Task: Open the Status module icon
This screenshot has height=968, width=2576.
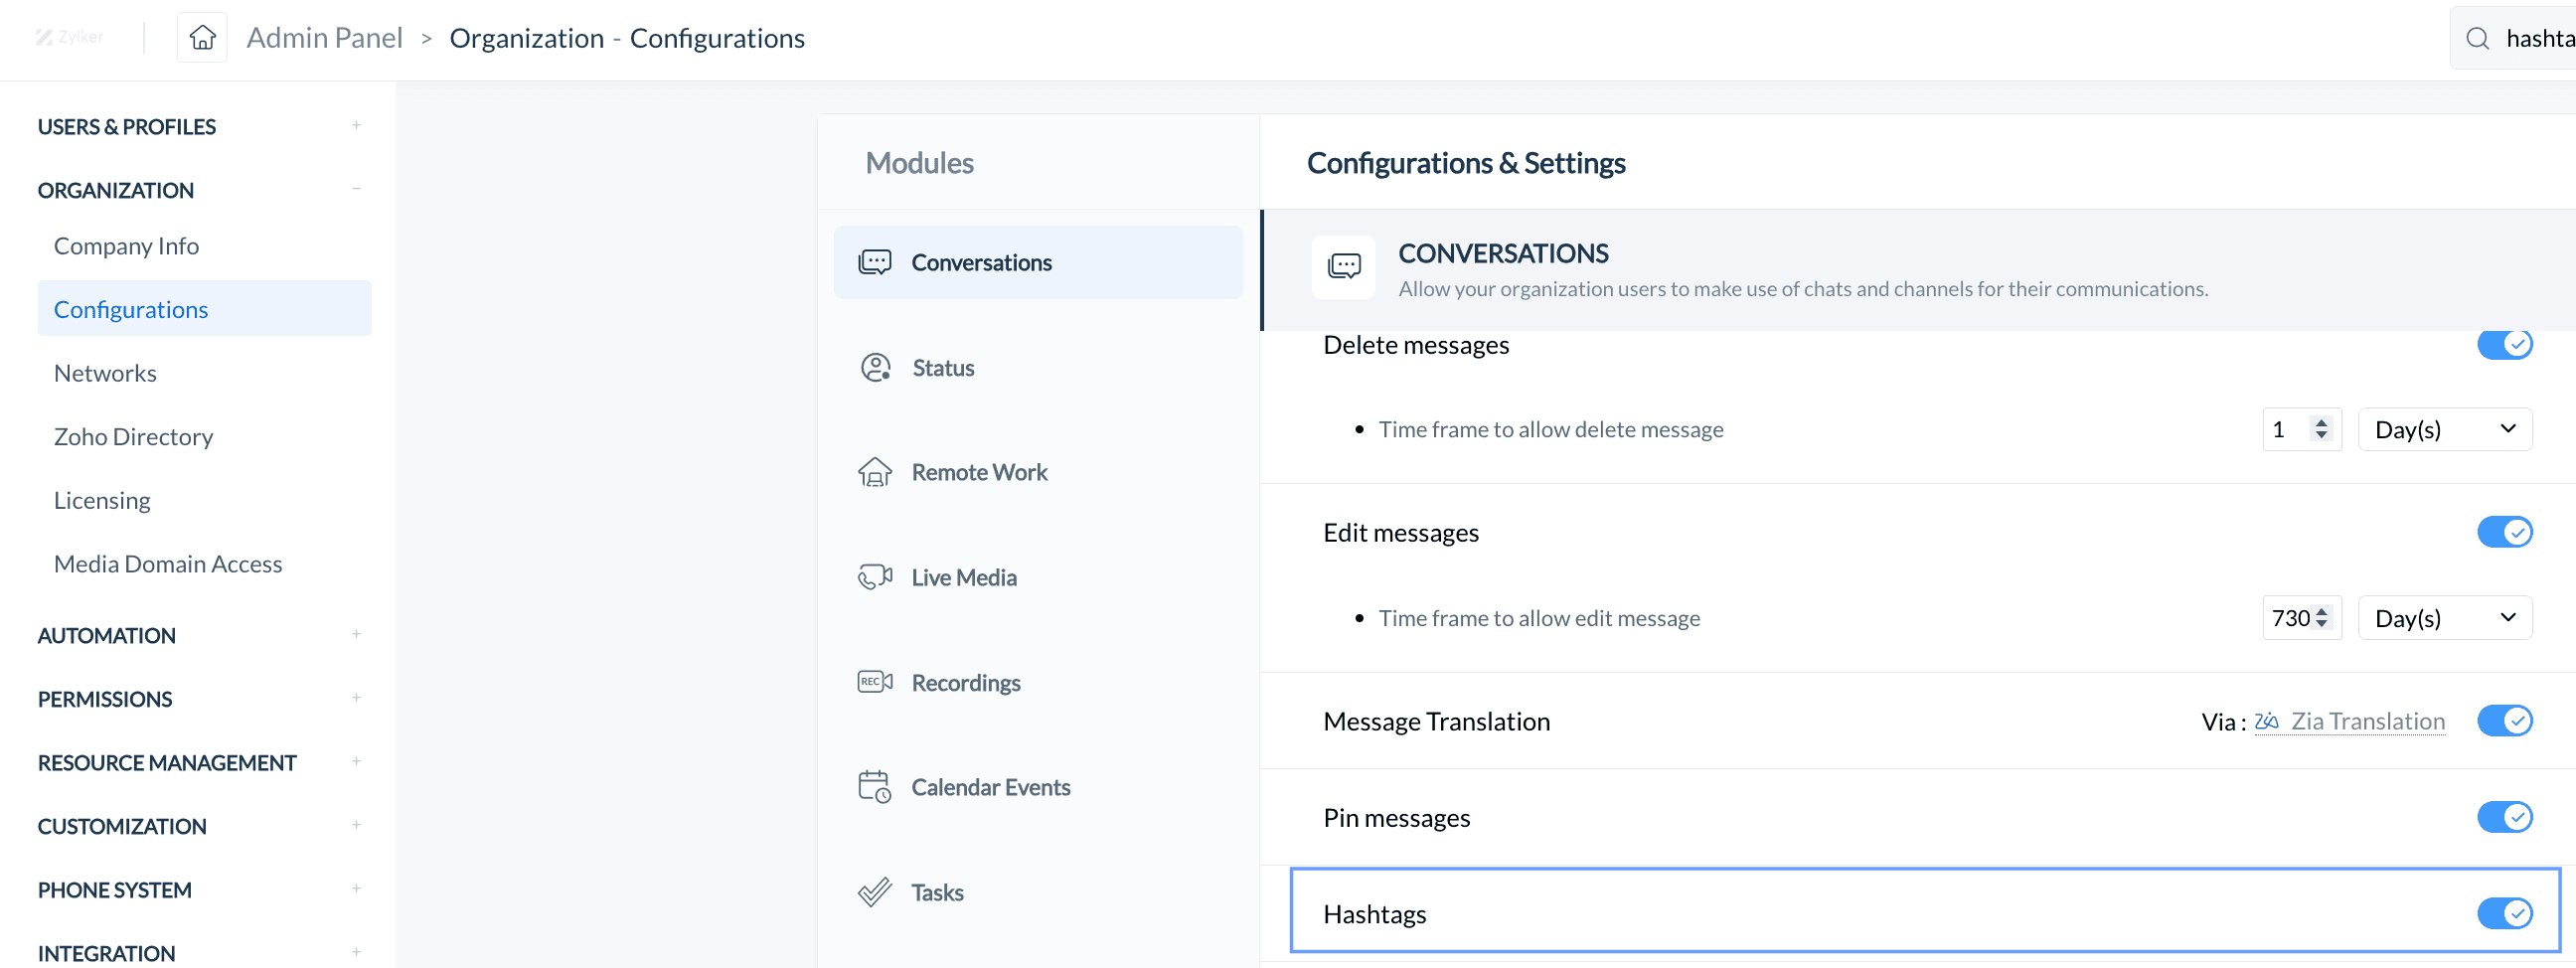Action: pyautogui.click(x=875, y=368)
